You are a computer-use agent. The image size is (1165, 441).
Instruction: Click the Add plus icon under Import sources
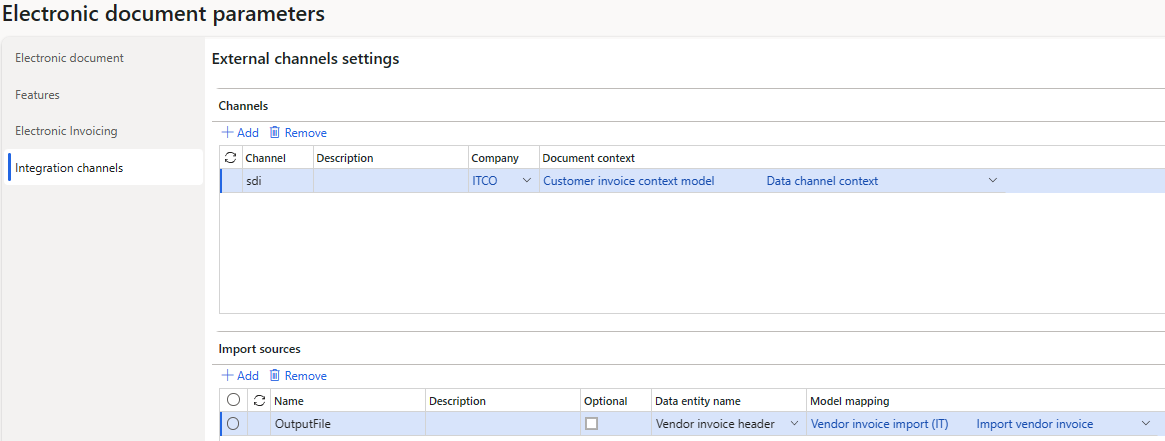click(227, 376)
